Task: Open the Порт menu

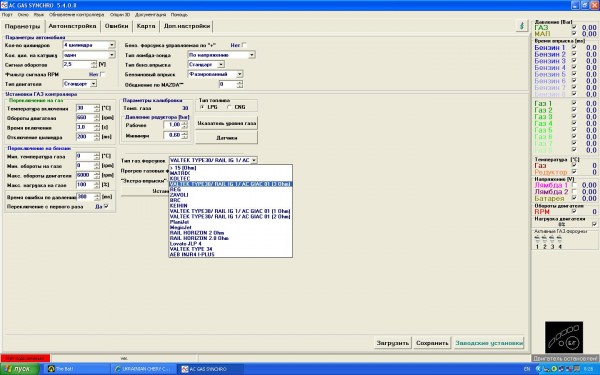Action: click(x=7, y=15)
